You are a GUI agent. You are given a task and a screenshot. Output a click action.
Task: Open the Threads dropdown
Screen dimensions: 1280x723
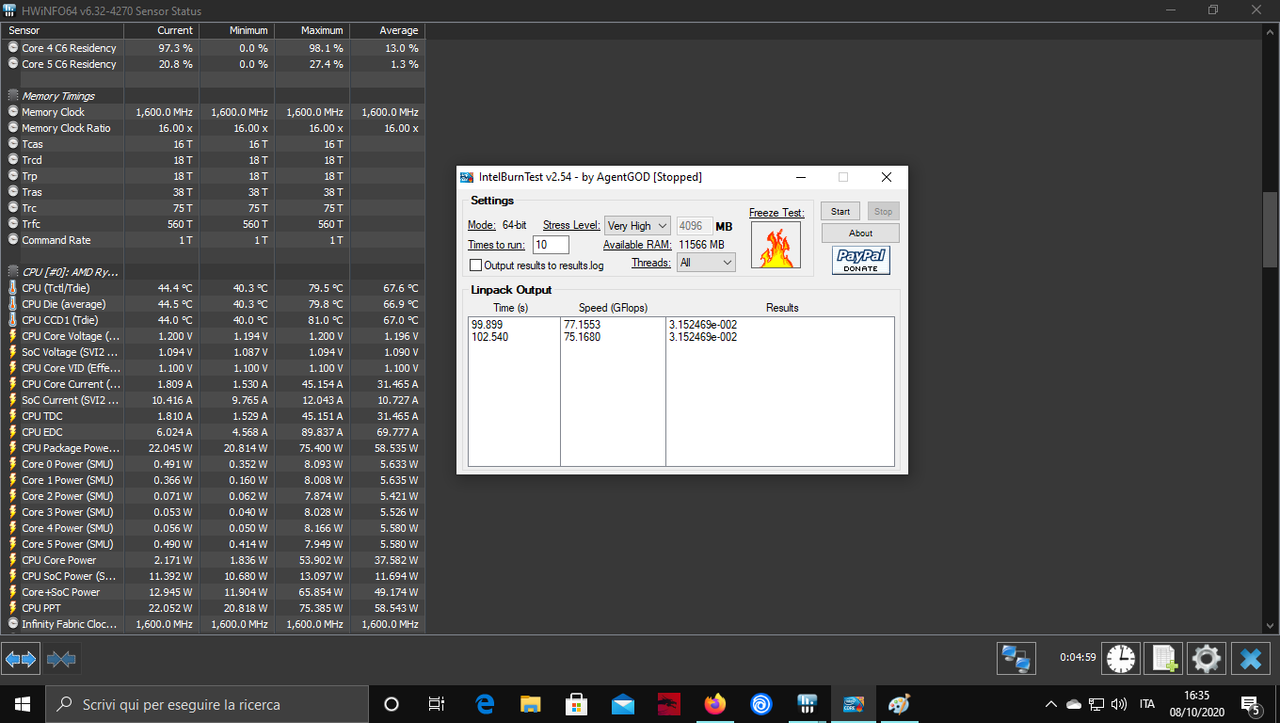coord(706,262)
